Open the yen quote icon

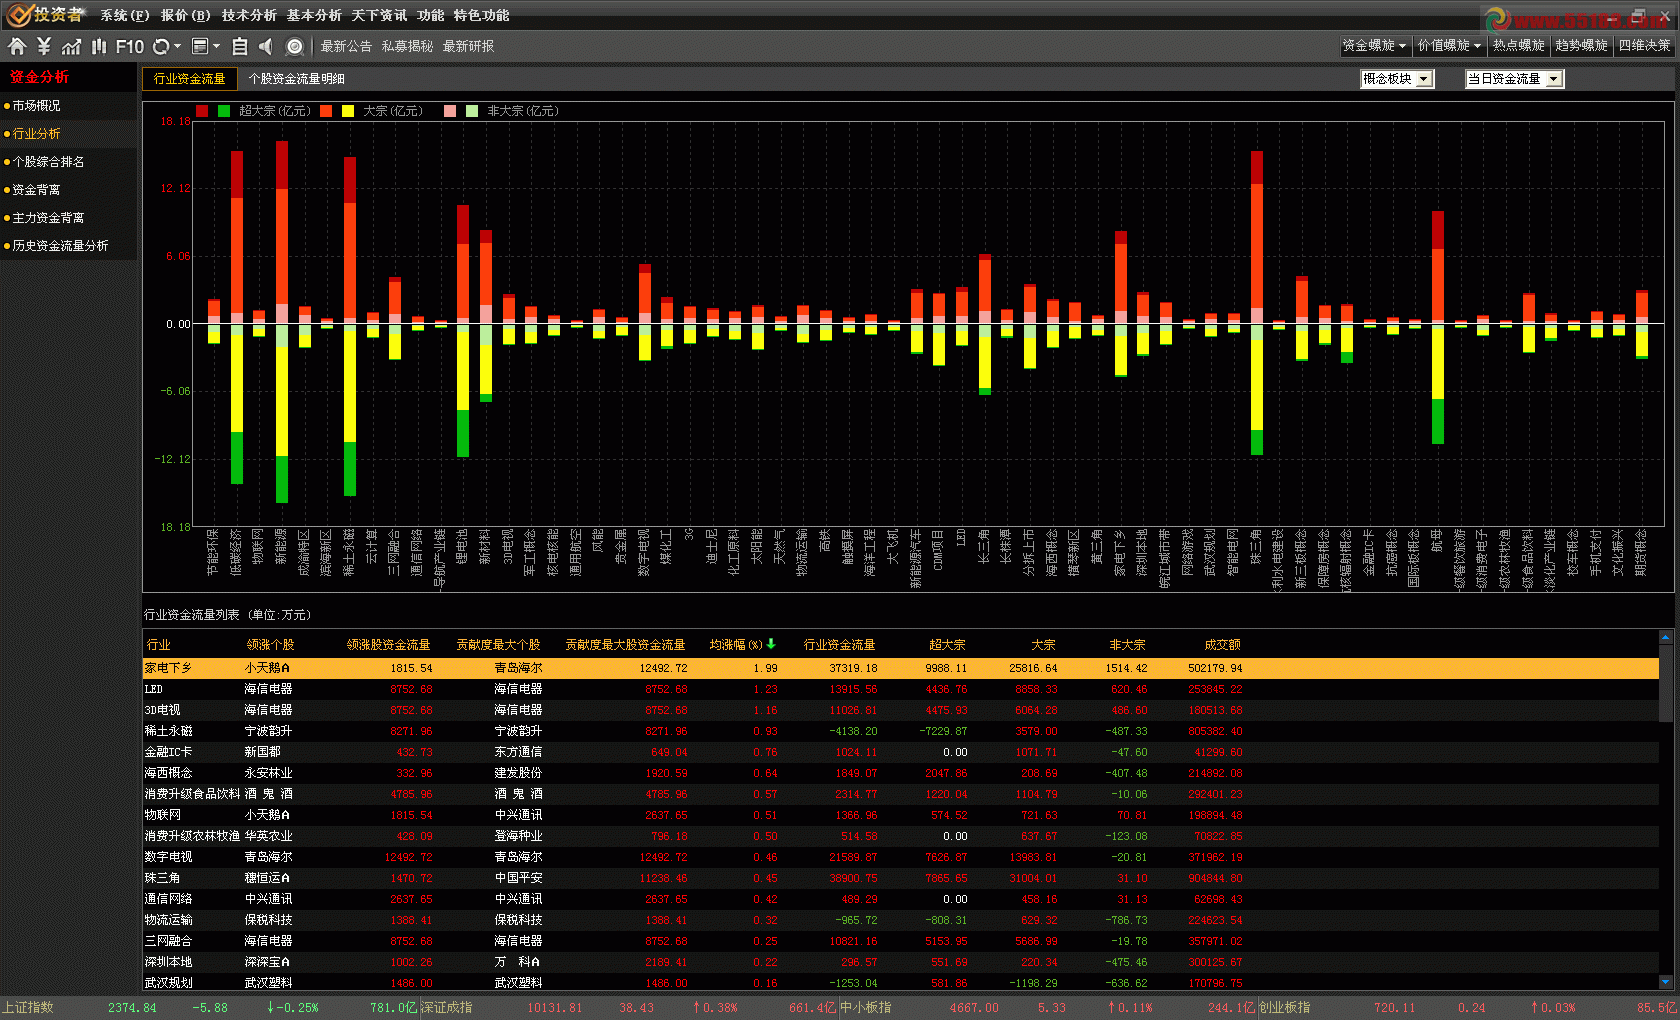tap(44, 46)
